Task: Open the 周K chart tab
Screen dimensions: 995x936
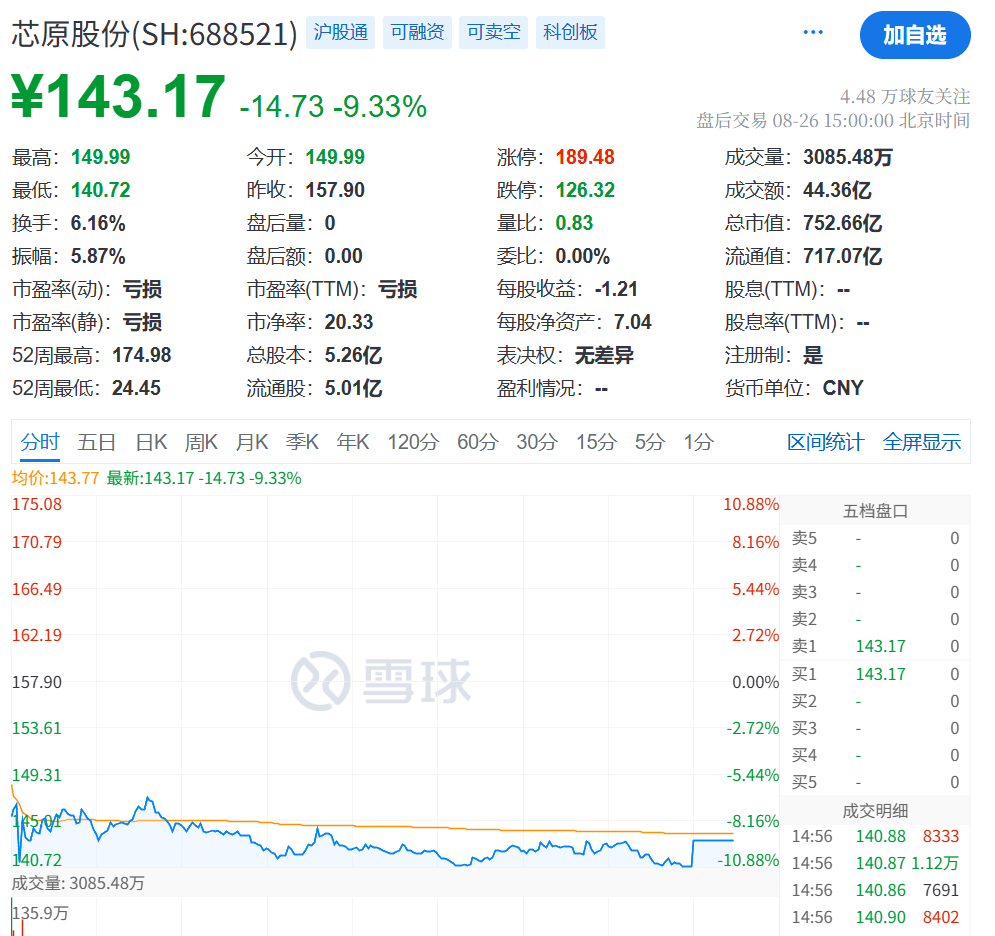Action: (x=201, y=442)
